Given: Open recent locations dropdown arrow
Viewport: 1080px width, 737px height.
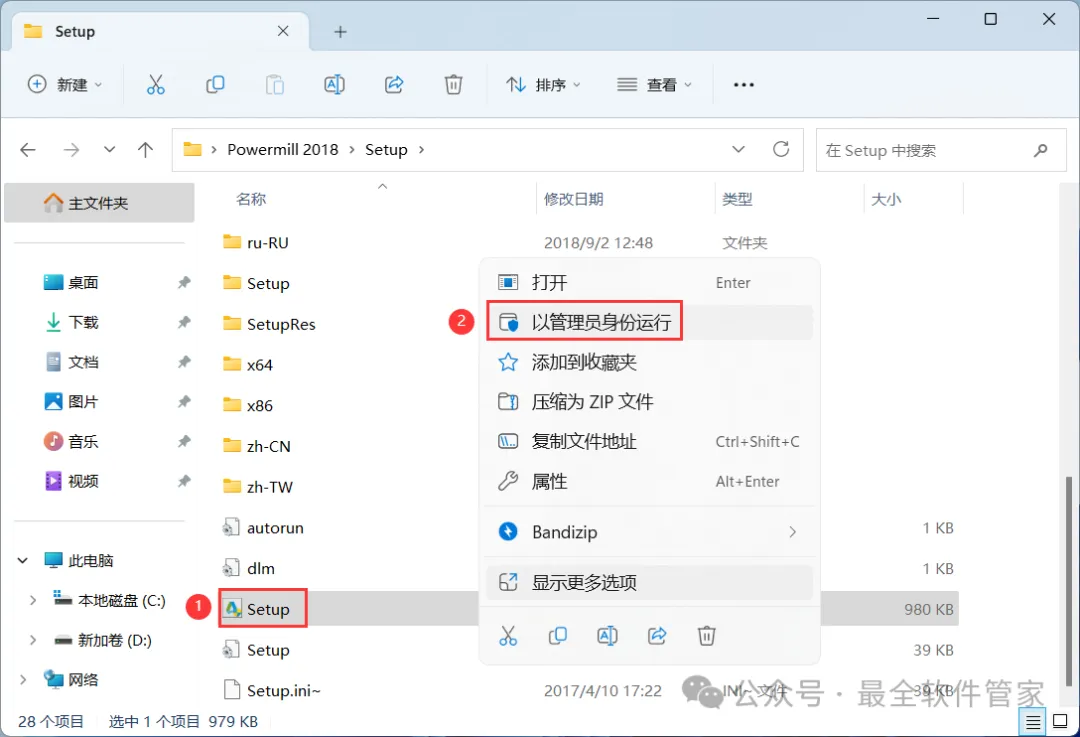Looking at the screenshot, I should pos(110,149).
